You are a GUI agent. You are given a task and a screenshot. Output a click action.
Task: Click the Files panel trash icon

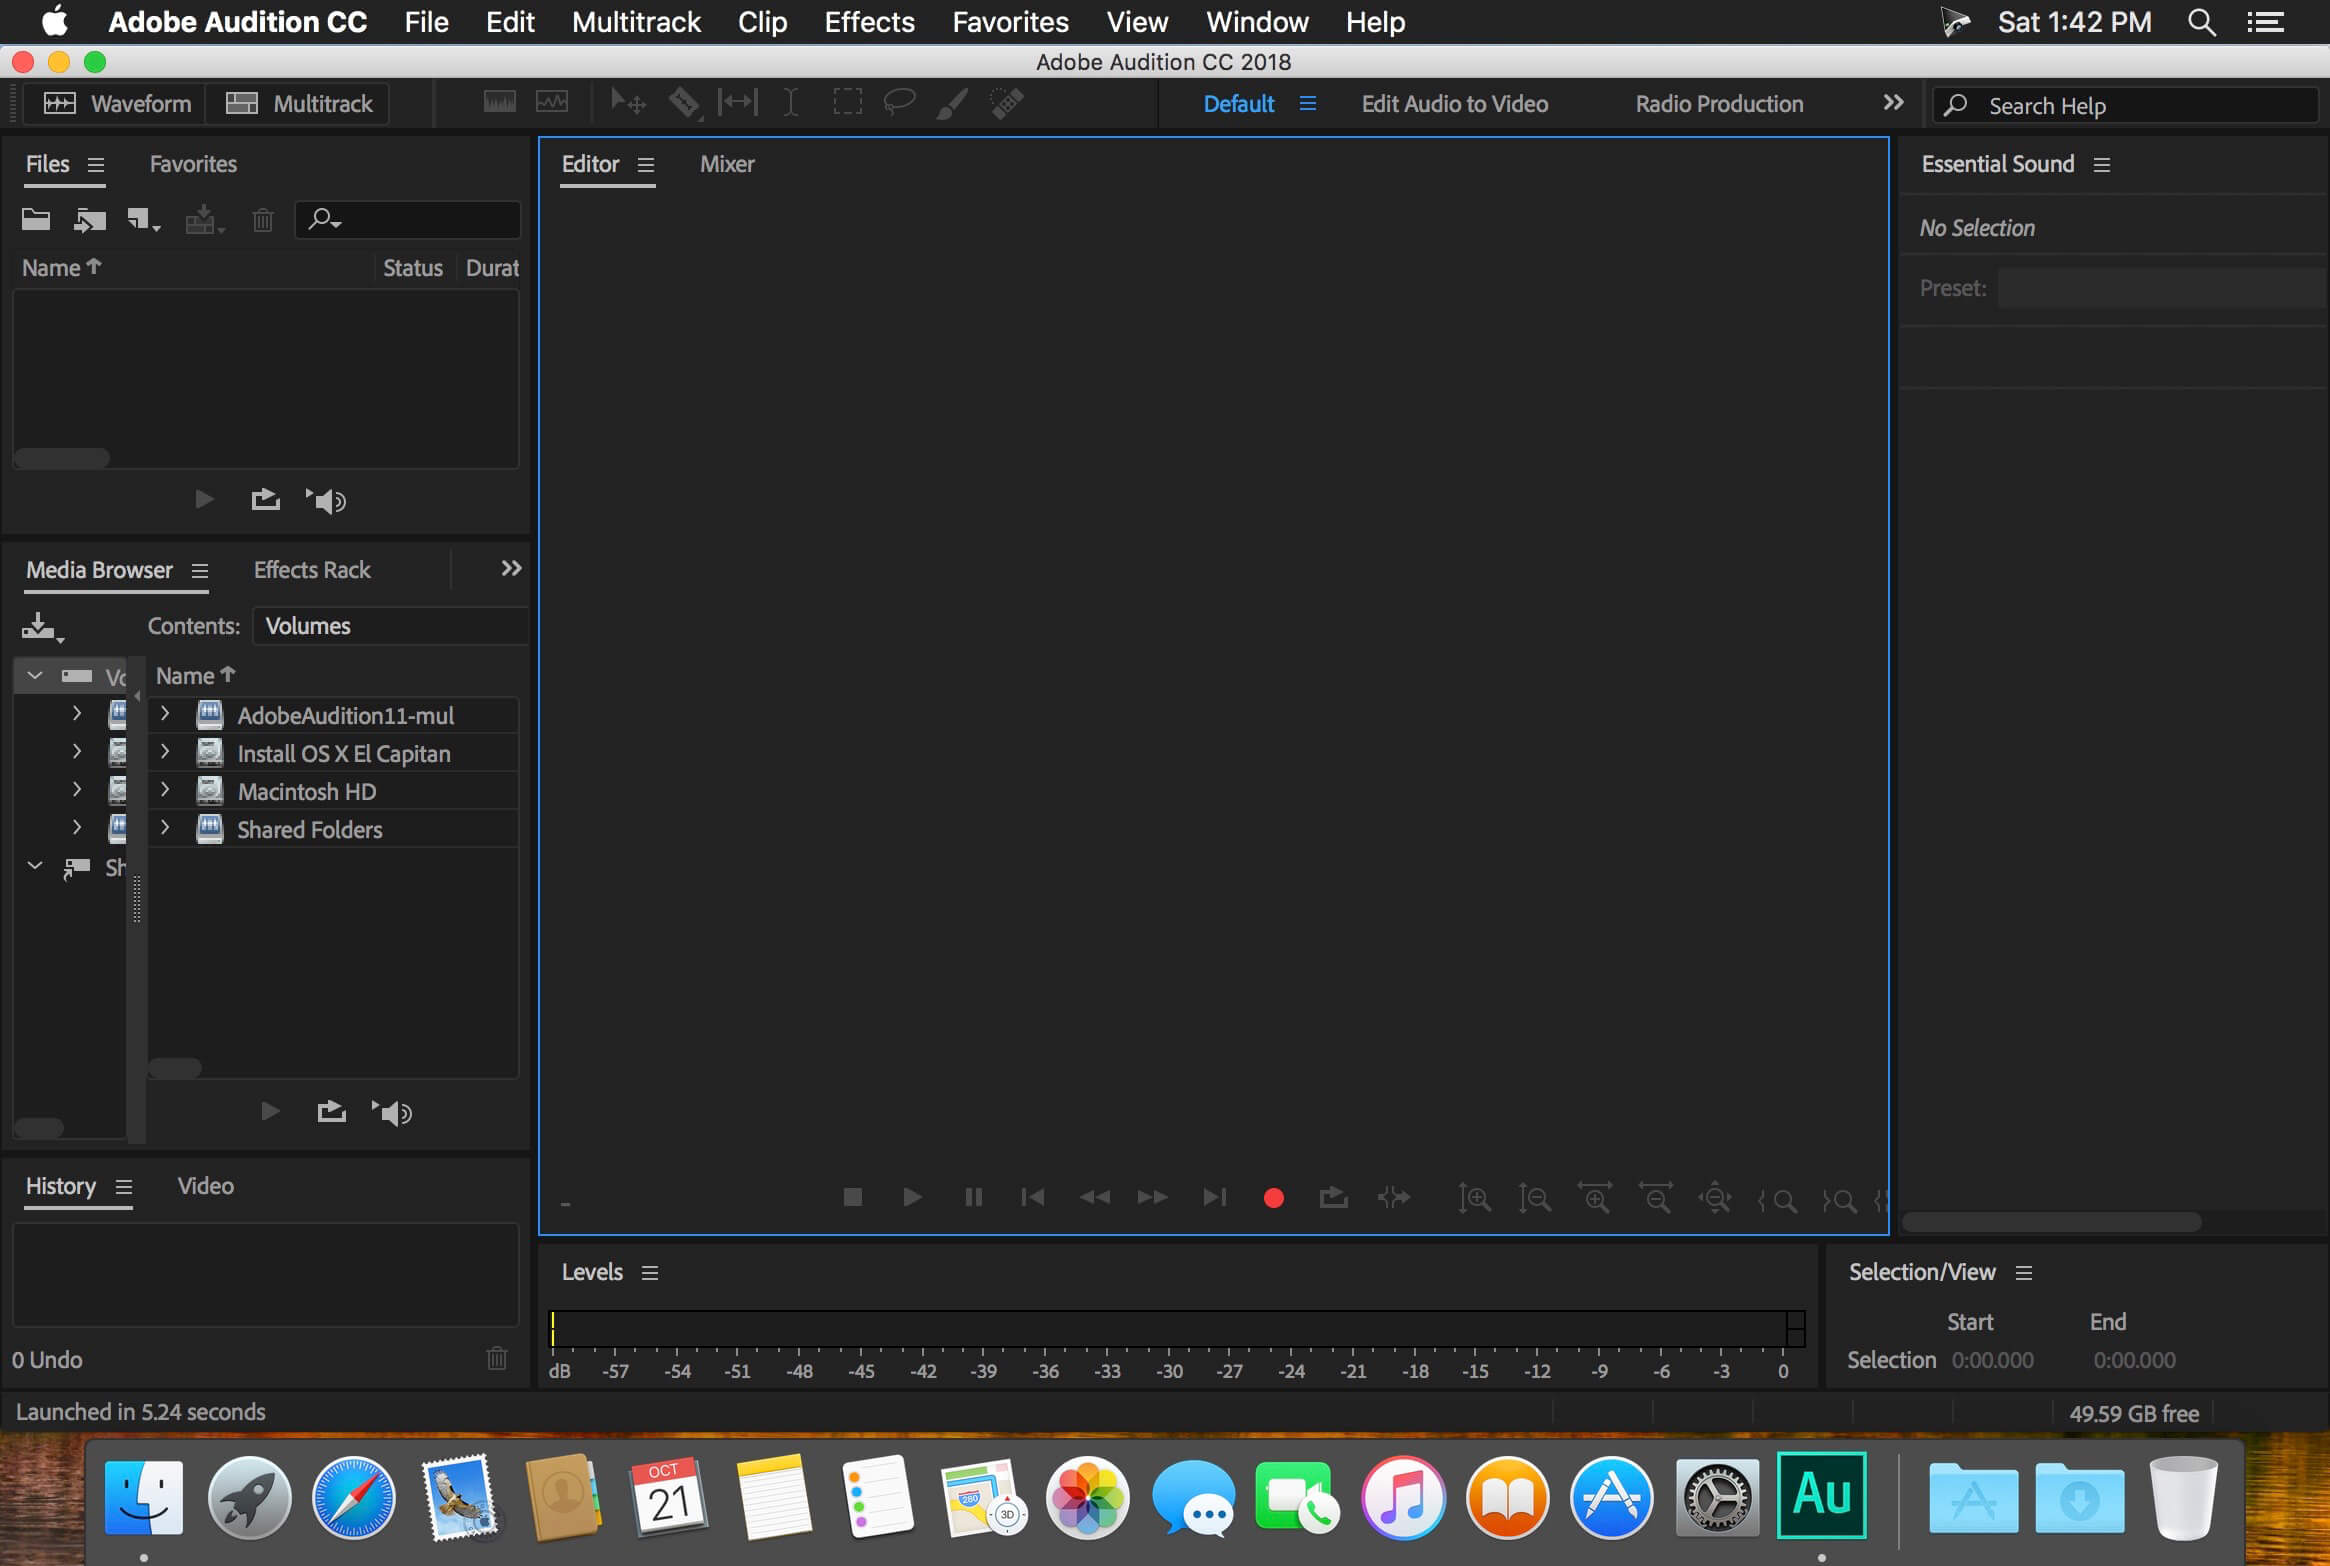point(263,220)
